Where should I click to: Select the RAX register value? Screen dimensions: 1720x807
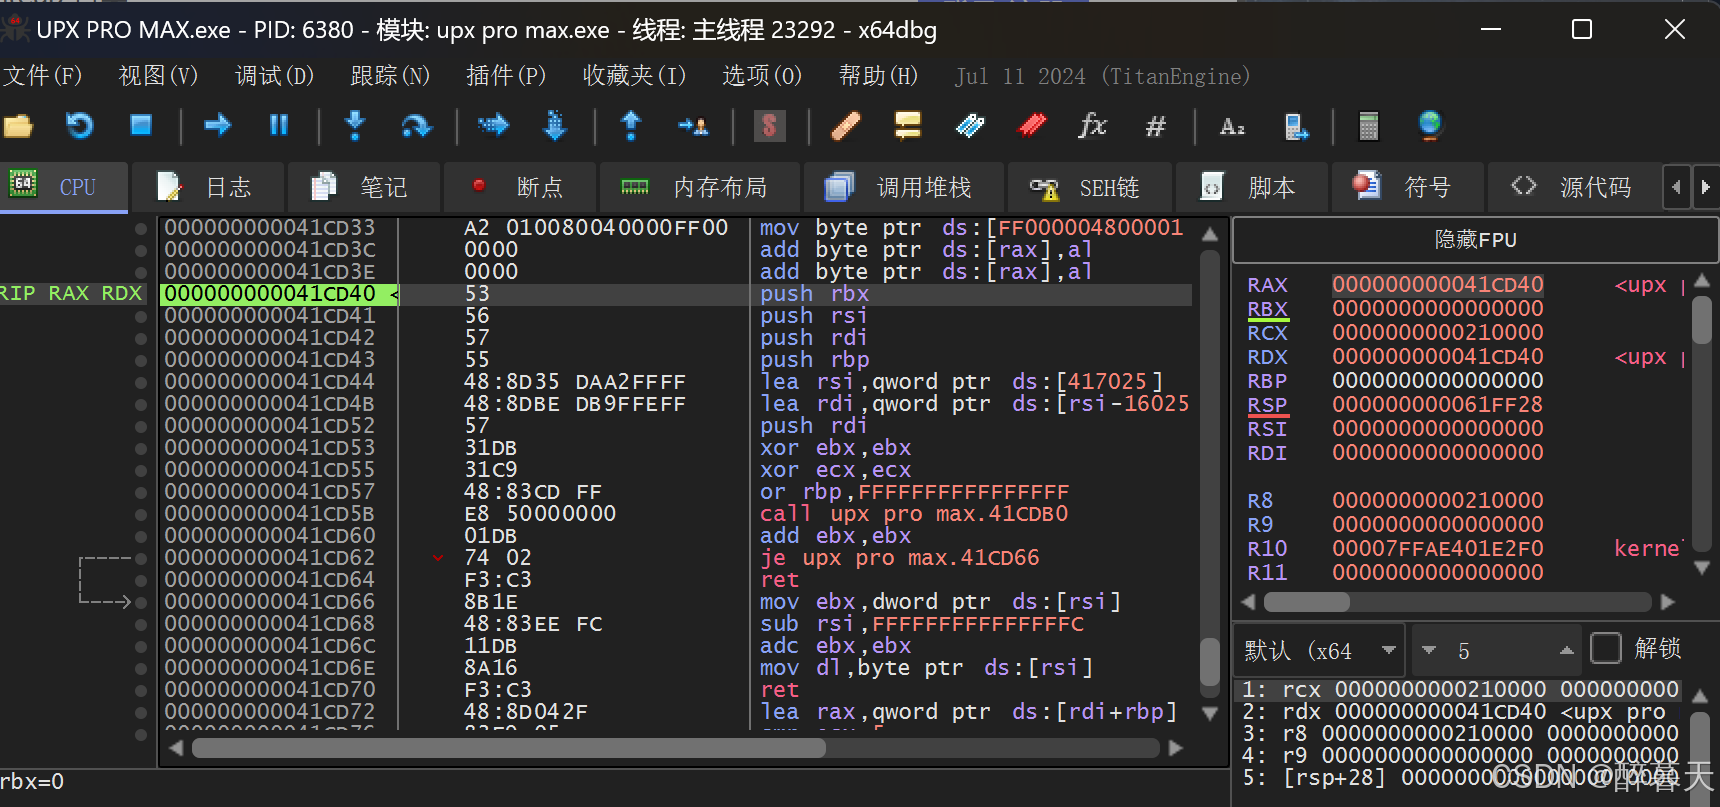1437,285
